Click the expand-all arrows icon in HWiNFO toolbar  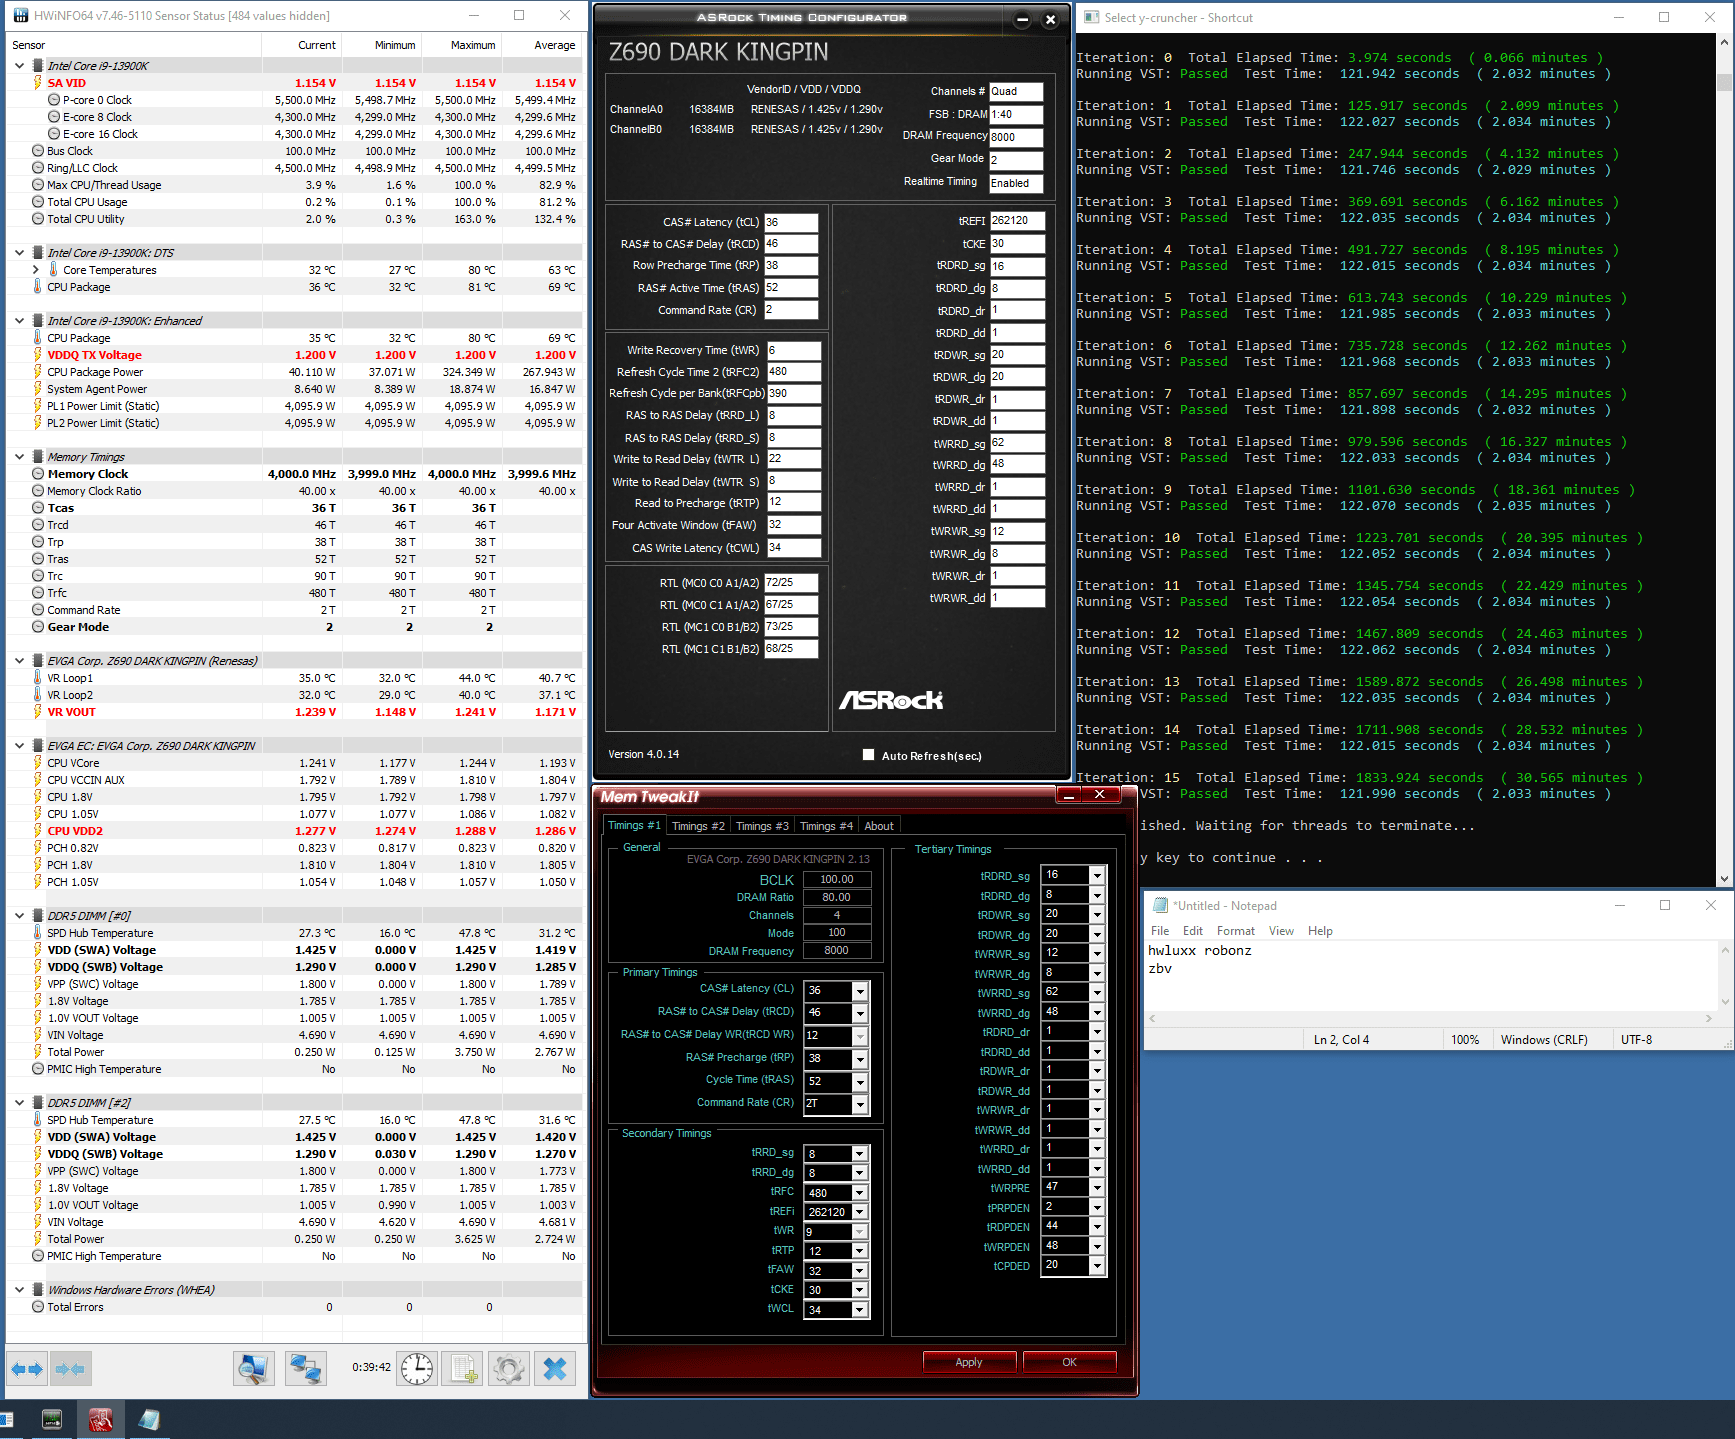pyautogui.click(x=27, y=1368)
